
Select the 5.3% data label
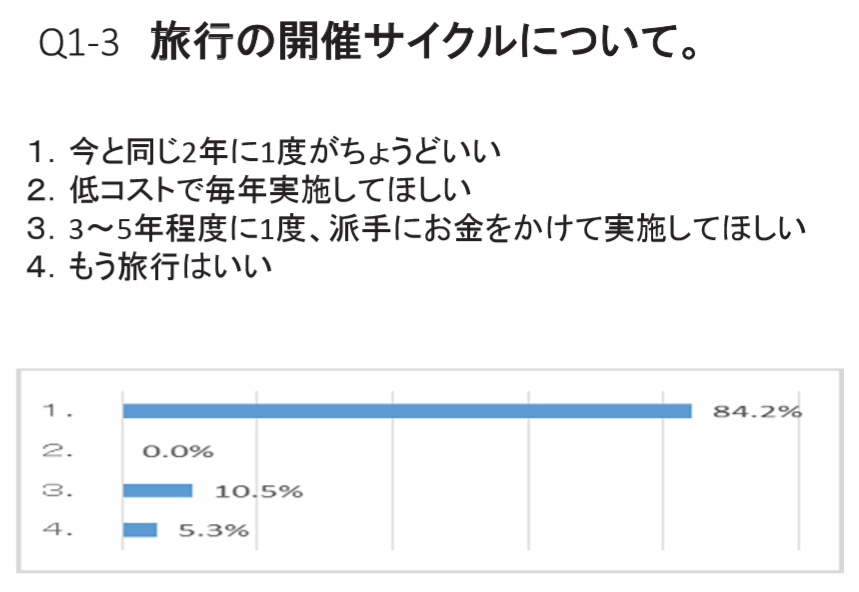point(212,530)
